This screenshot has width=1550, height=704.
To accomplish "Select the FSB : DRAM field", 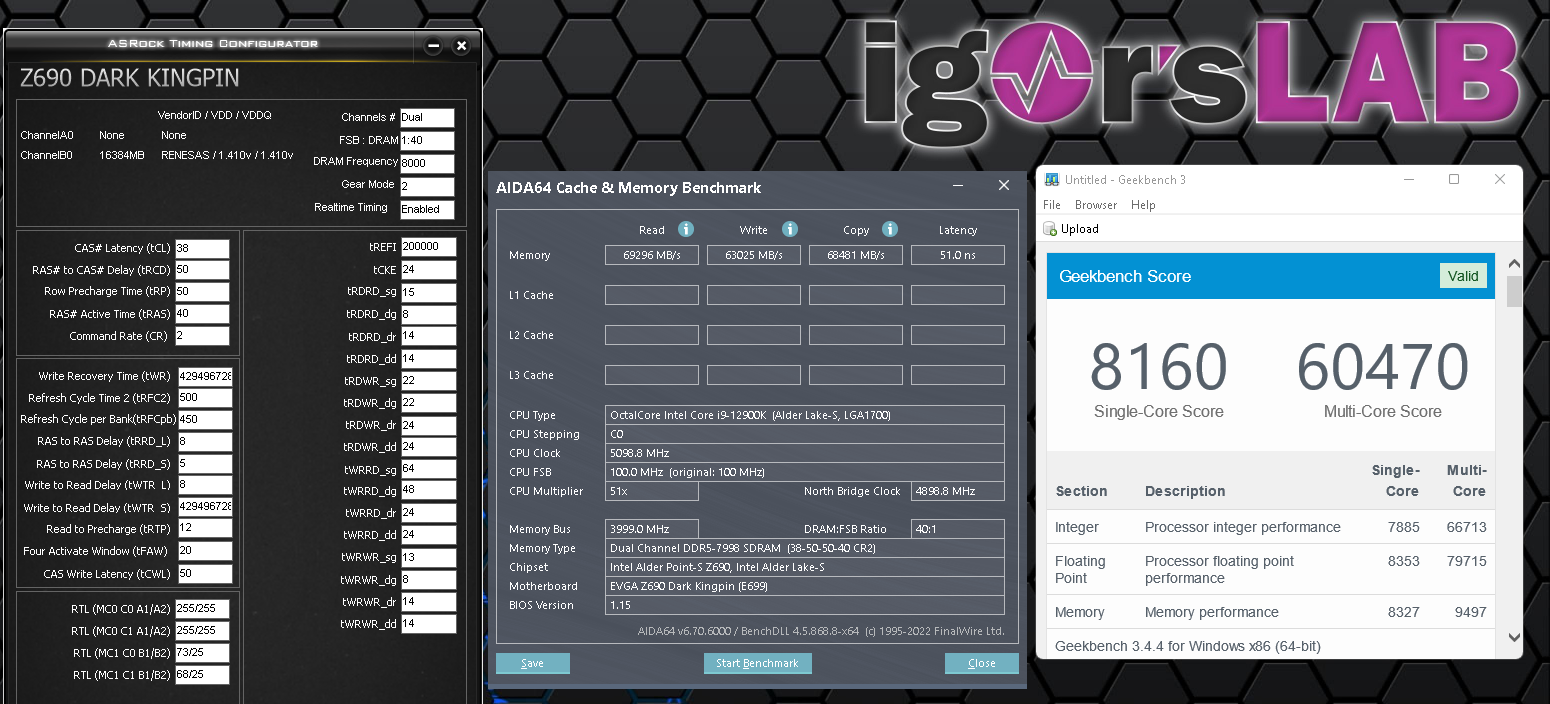I will point(427,141).
